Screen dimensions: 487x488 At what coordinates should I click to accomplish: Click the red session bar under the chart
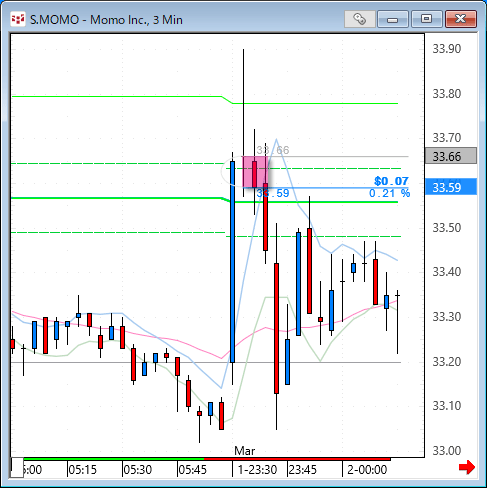point(297,459)
